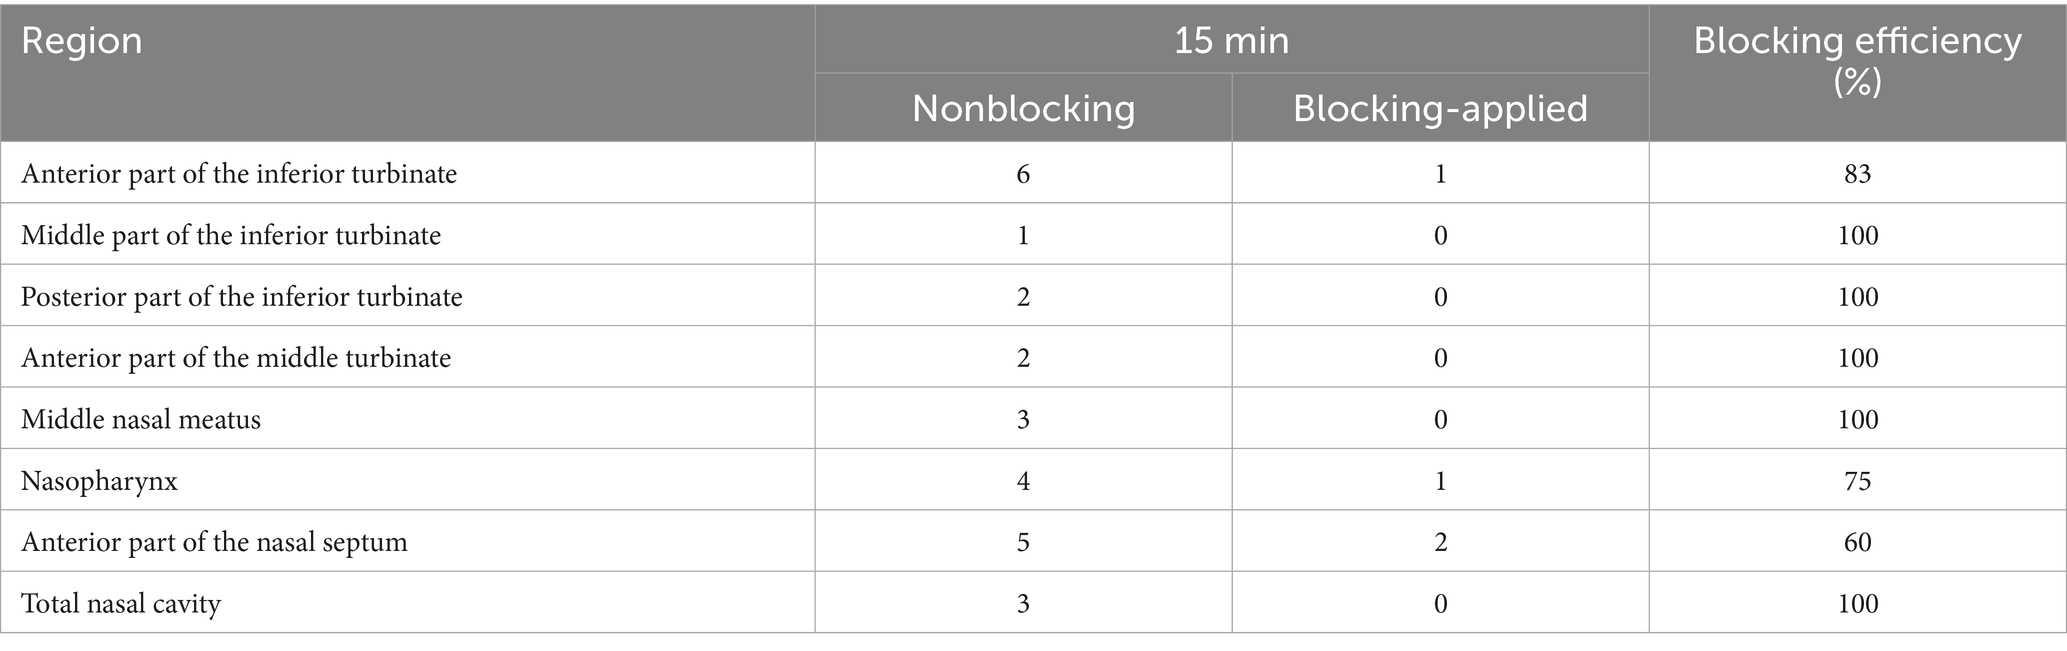Click the Region column header
The image size is (2067, 651).
(82, 42)
